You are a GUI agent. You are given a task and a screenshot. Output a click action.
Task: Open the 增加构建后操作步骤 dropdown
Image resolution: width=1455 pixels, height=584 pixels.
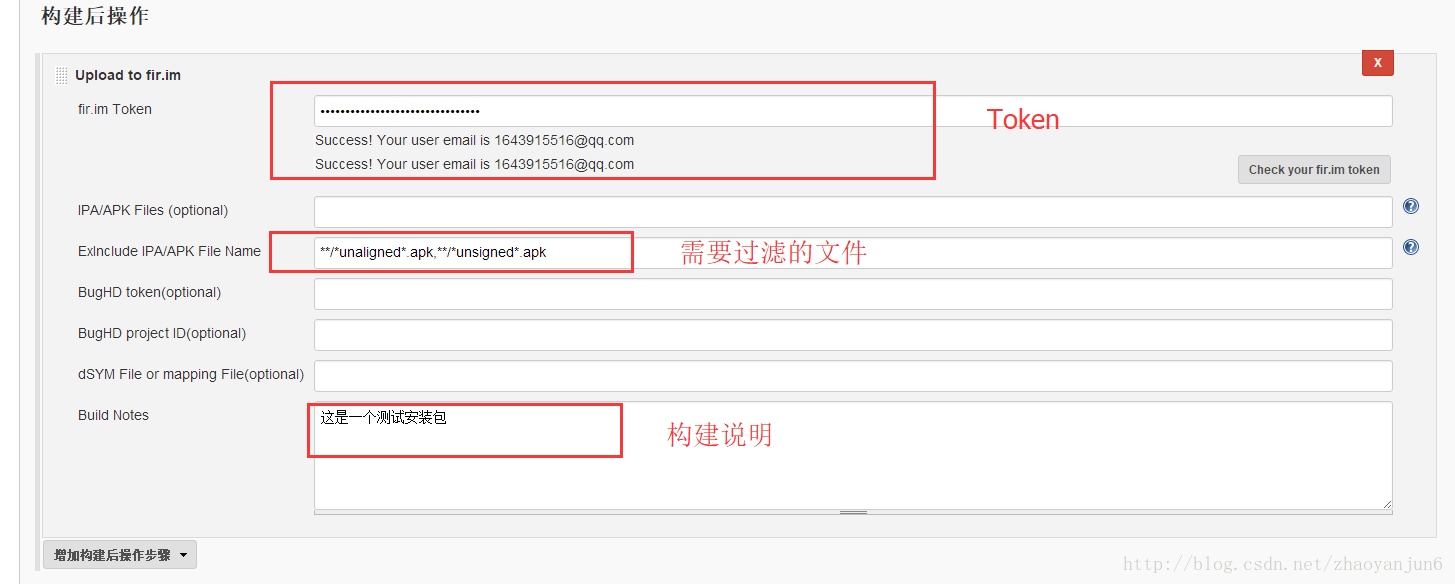[120, 555]
